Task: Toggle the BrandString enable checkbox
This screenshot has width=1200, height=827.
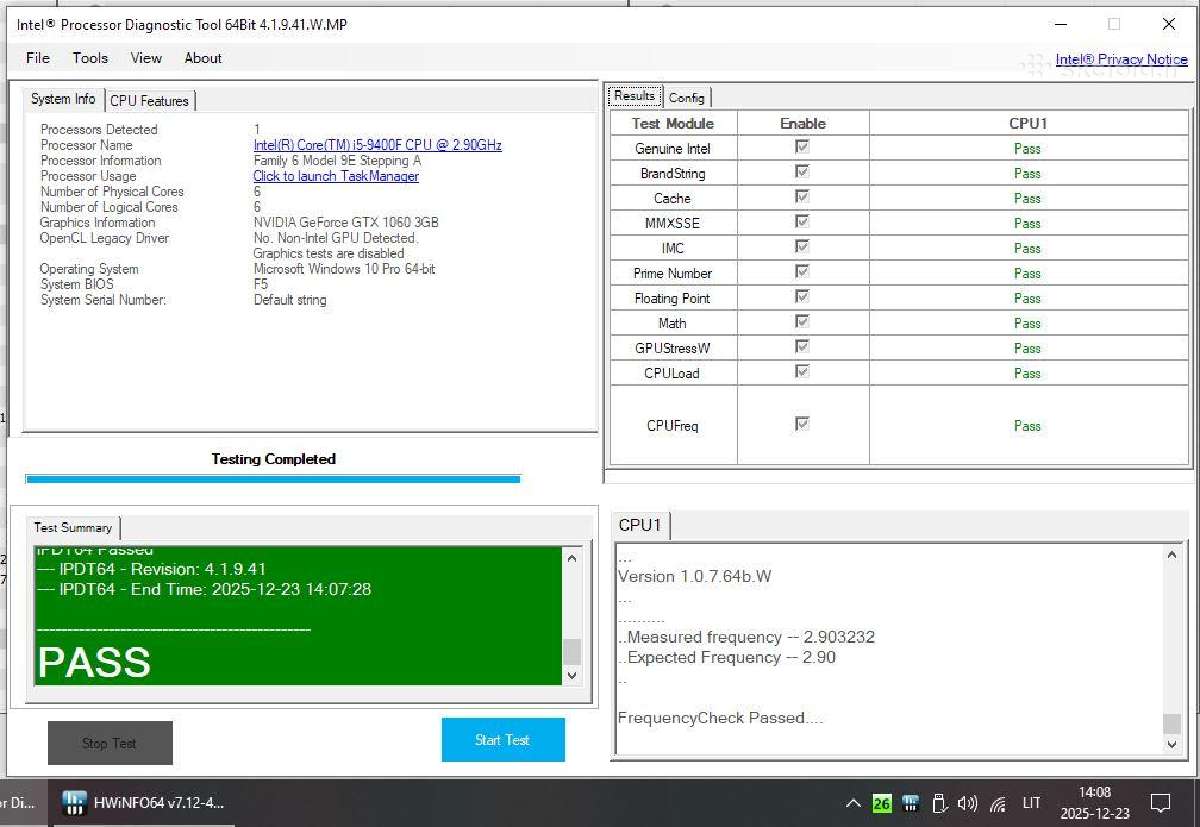Action: [802, 172]
